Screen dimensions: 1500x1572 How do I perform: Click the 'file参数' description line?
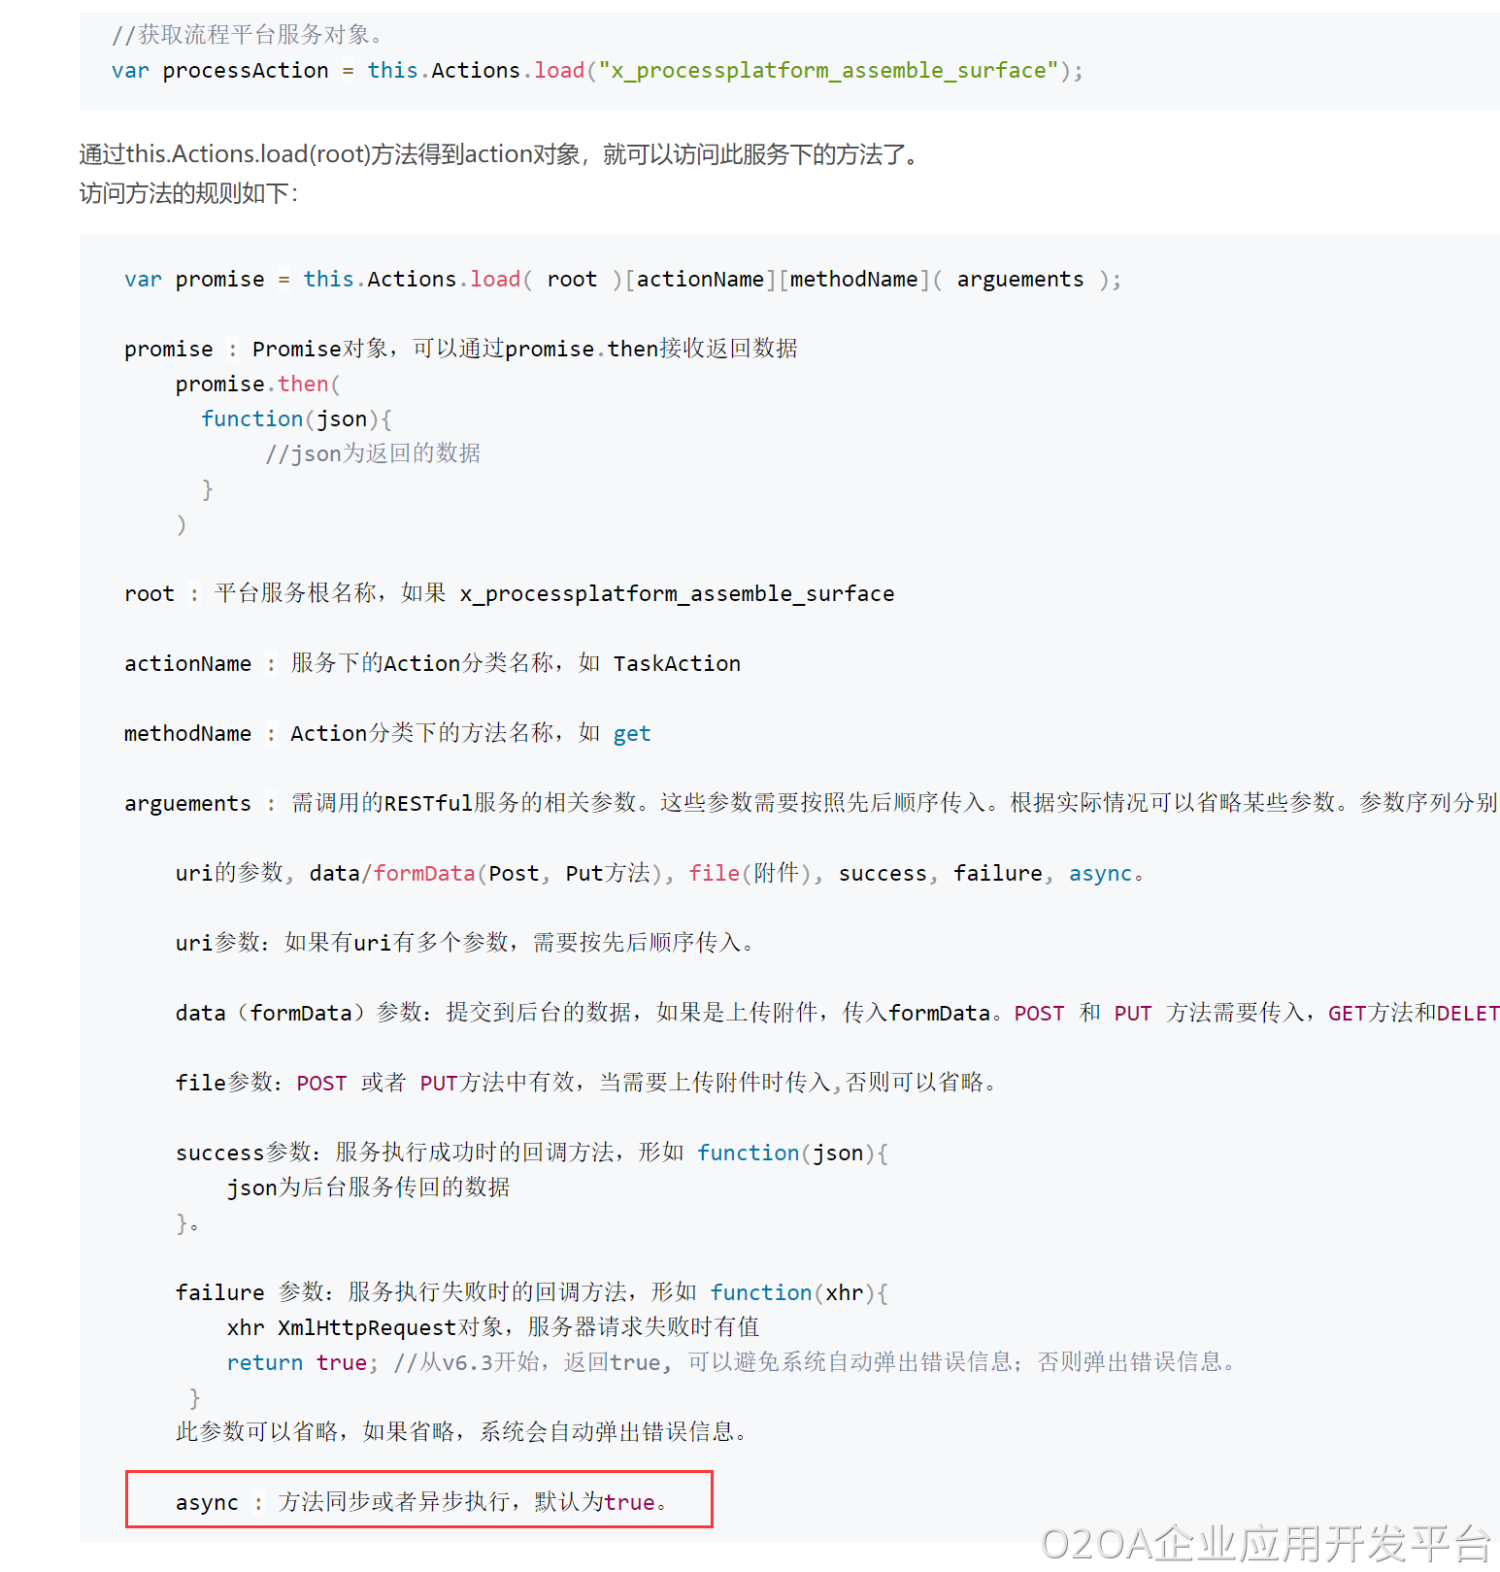(x=585, y=1083)
